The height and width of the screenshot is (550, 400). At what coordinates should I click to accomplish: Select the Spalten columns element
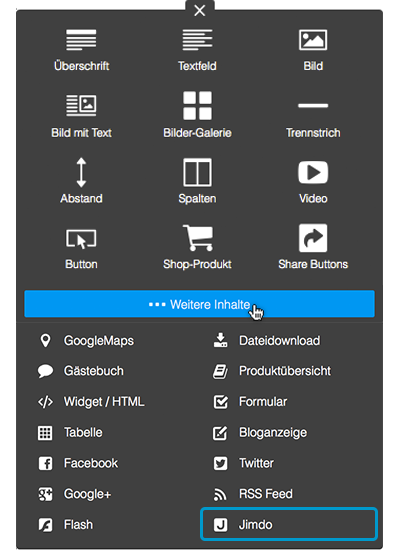coord(197,180)
